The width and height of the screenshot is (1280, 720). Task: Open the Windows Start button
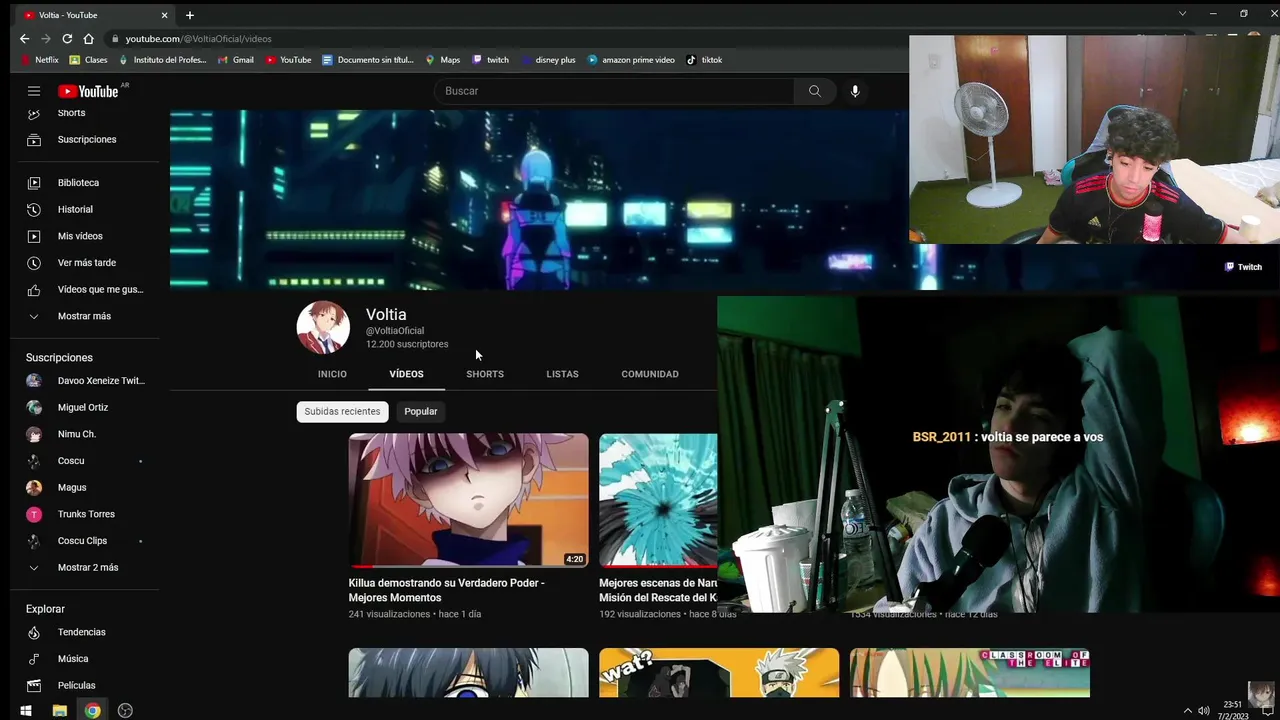[26, 711]
